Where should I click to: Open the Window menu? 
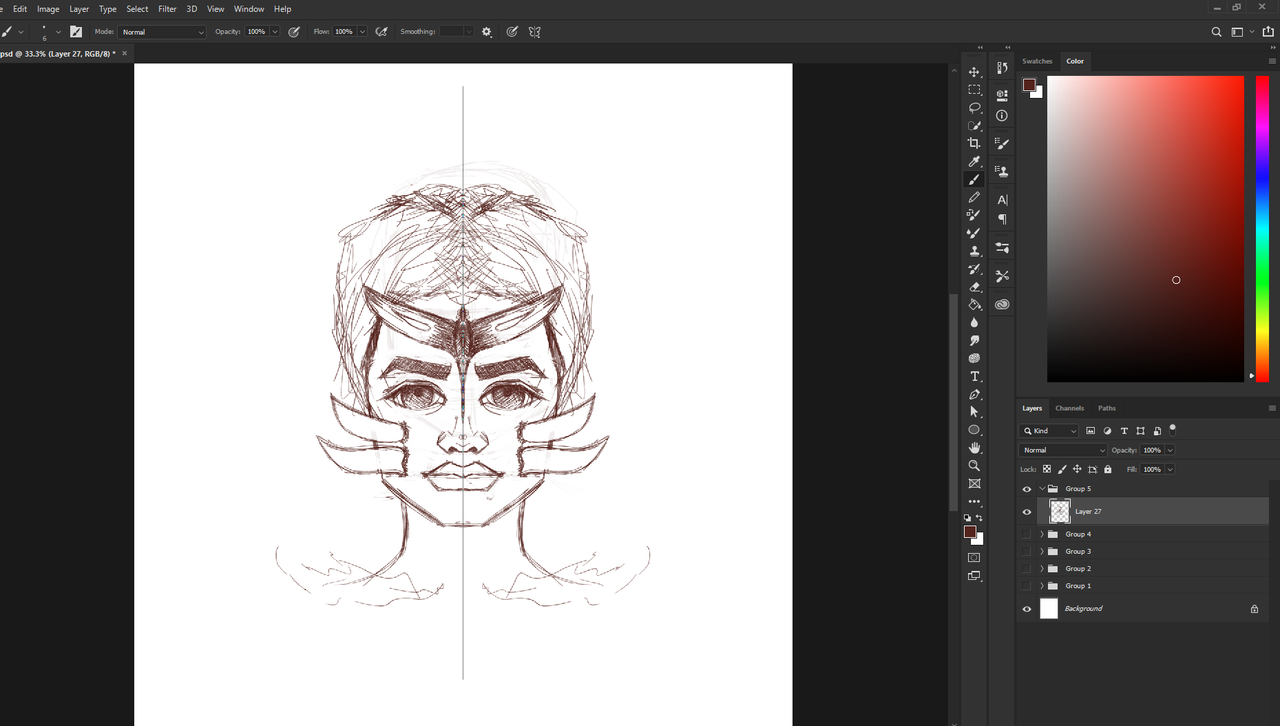pyautogui.click(x=249, y=9)
